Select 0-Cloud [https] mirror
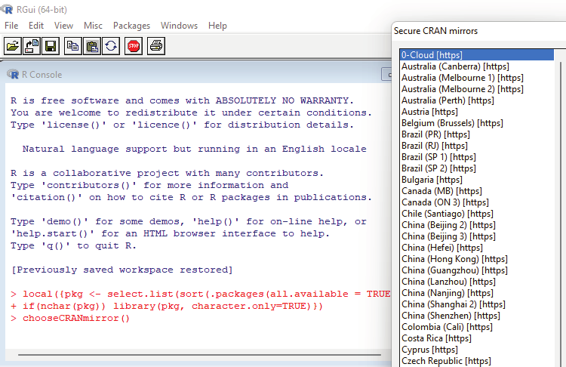The height and width of the screenshot is (367, 566). (477, 55)
